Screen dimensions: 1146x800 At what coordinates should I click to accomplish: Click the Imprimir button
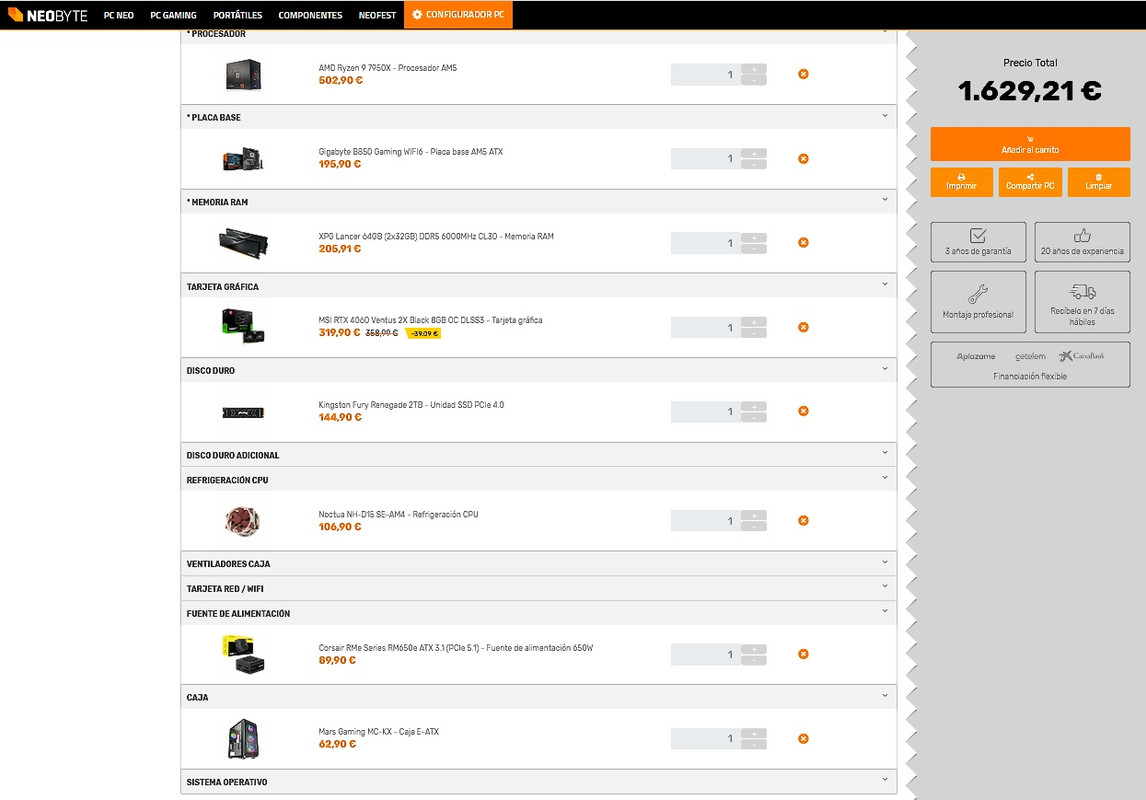pos(961,182)
